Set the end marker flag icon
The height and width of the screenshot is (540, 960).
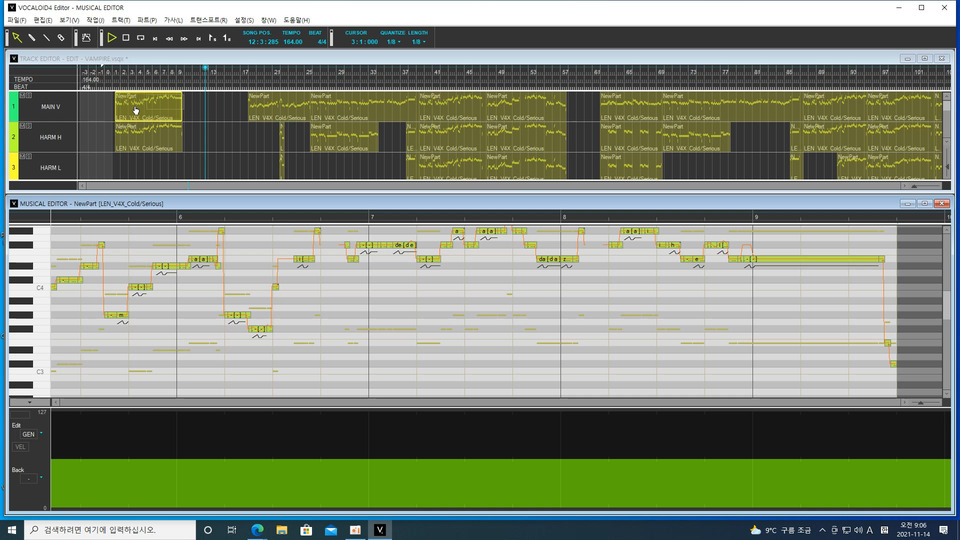[227, 38]
